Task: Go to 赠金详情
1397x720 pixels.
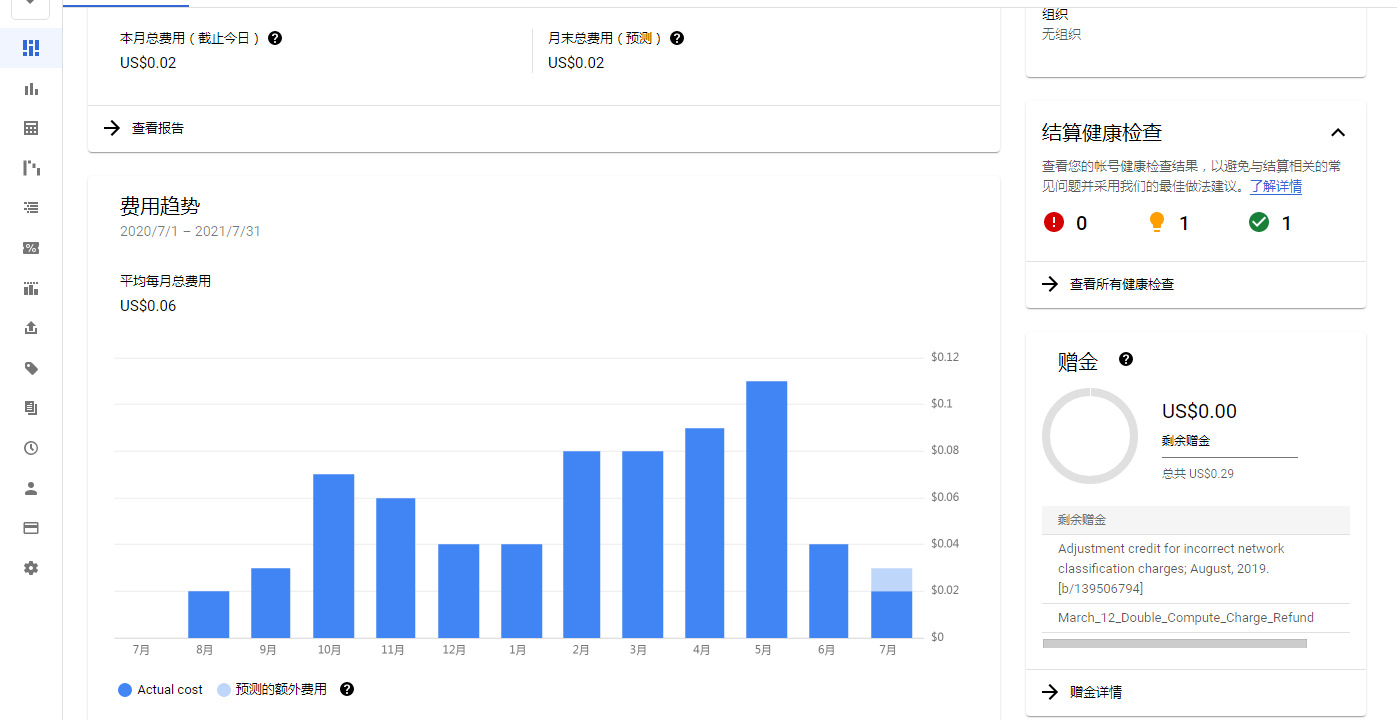Action: 1095,692
